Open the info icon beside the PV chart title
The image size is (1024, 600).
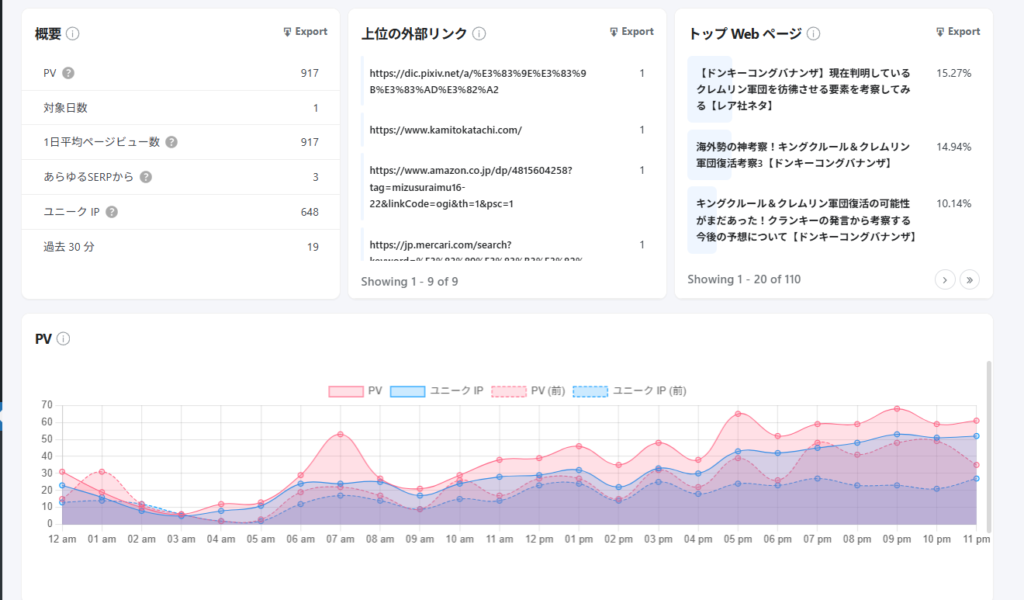coord(63,339)
